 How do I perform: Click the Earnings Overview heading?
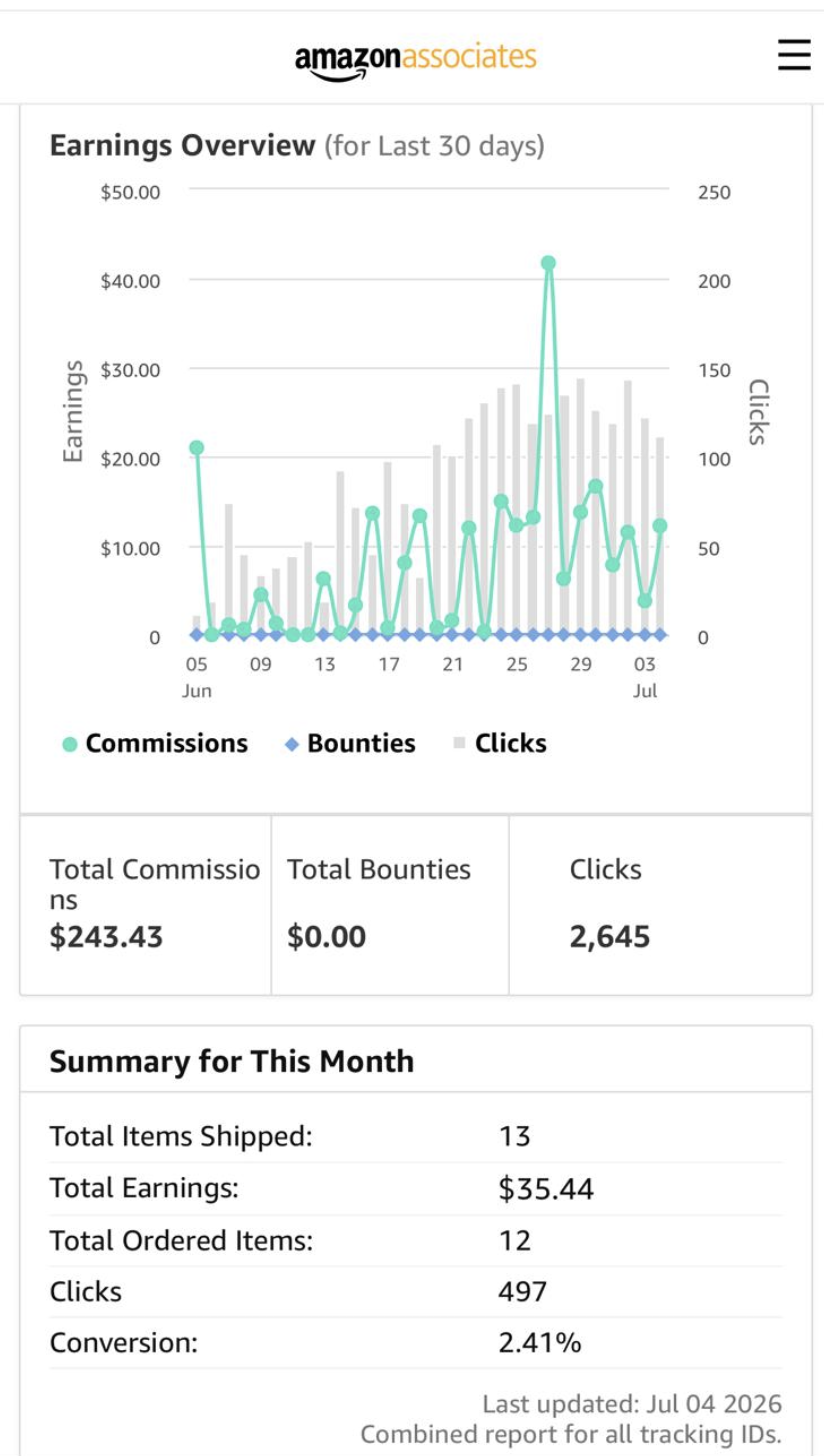(x=182, y=146)
